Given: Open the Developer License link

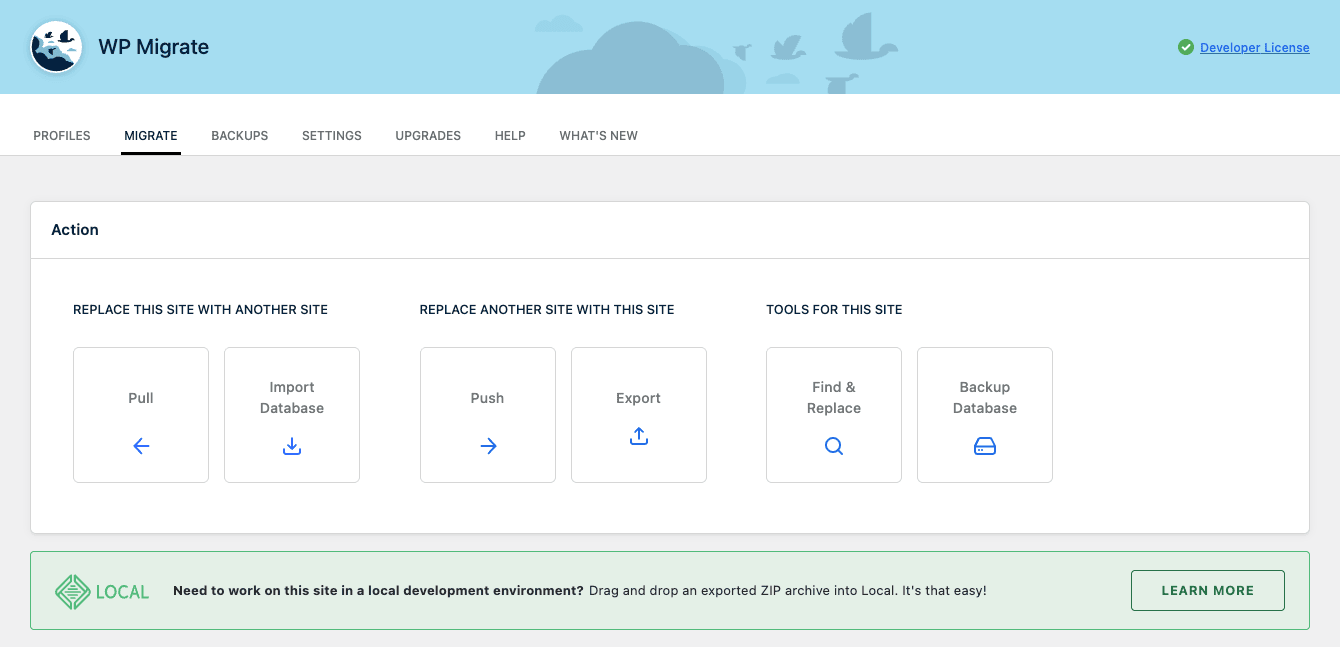Looking at the screenshot, I should [1255, 47].
